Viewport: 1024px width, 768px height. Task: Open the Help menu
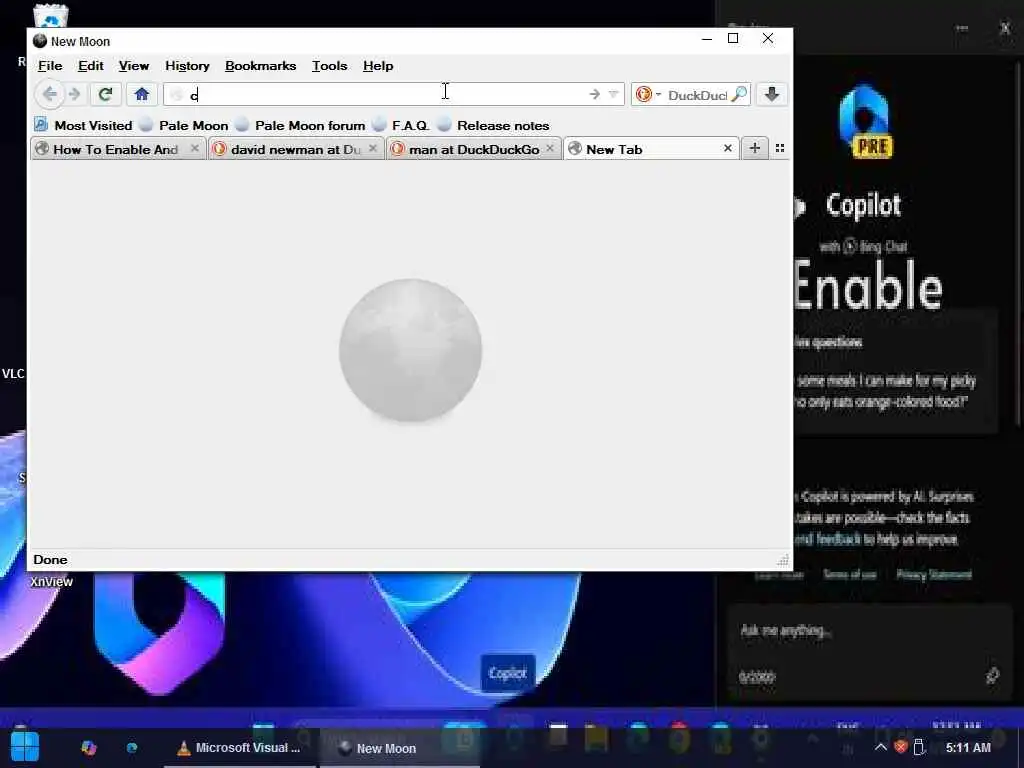click(378, 66)
